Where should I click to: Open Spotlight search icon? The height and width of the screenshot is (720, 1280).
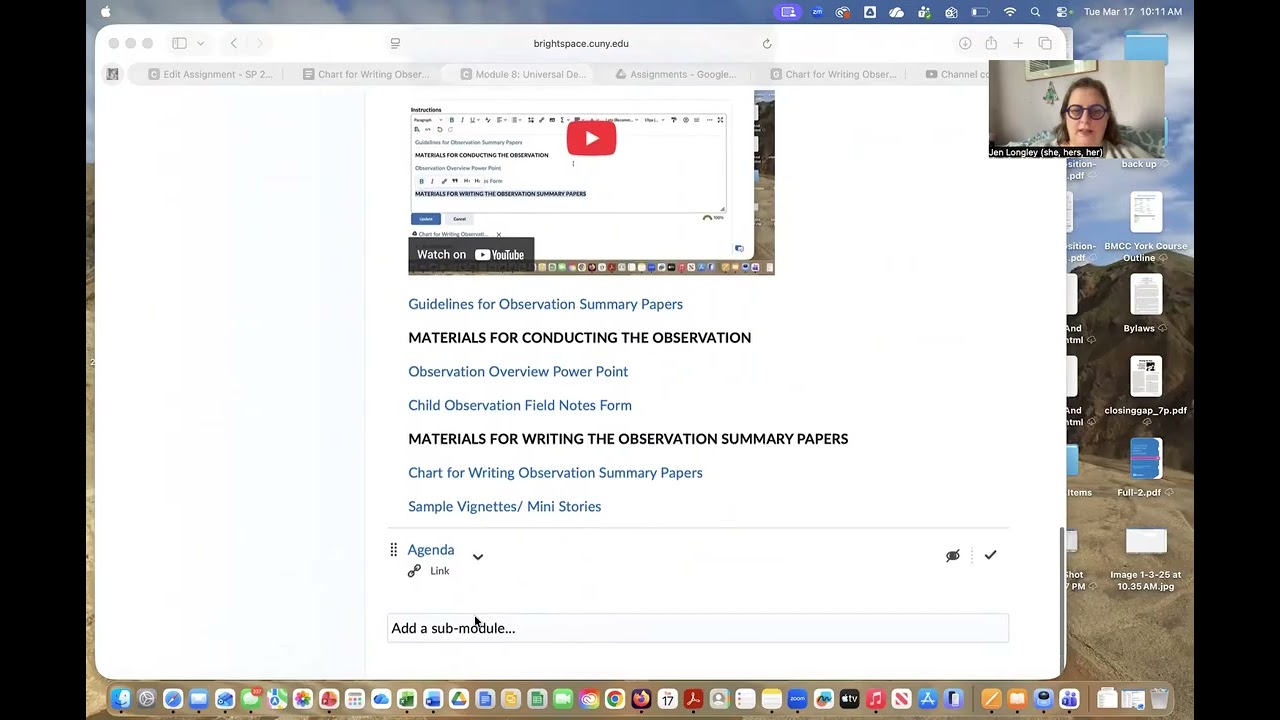pos(1036,12)
